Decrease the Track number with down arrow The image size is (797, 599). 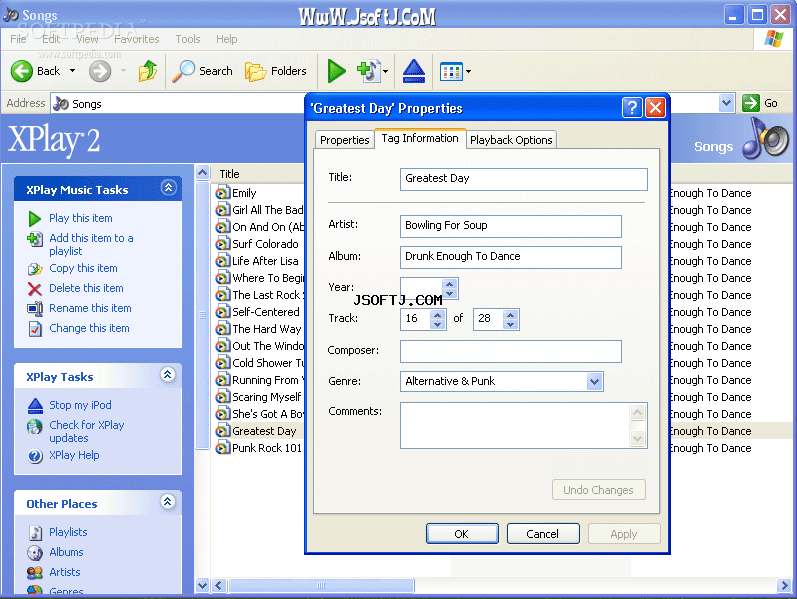(437, 324)
